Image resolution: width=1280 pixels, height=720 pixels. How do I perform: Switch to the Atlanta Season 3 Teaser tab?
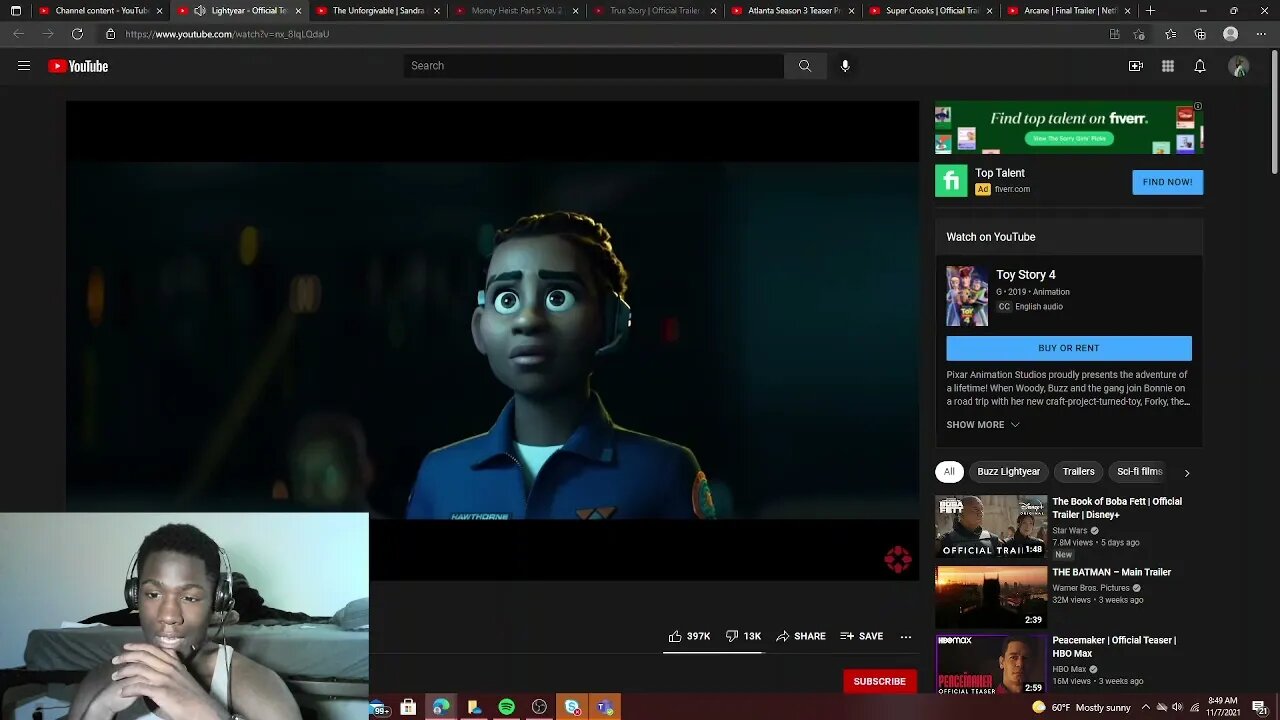pos(793,11)
